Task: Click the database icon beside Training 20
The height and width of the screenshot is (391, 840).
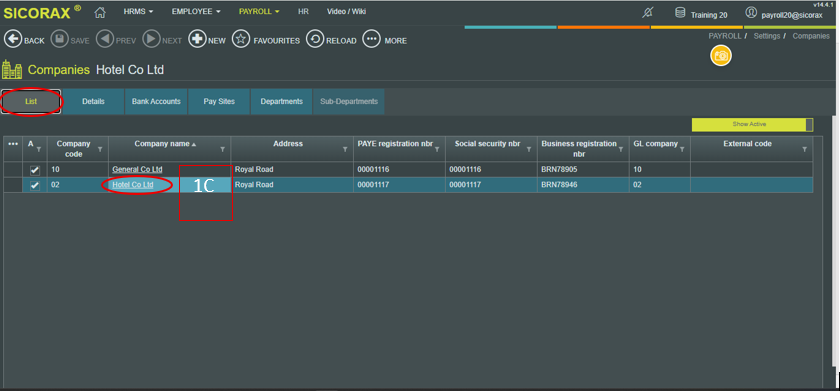Action: click(680, 12)
